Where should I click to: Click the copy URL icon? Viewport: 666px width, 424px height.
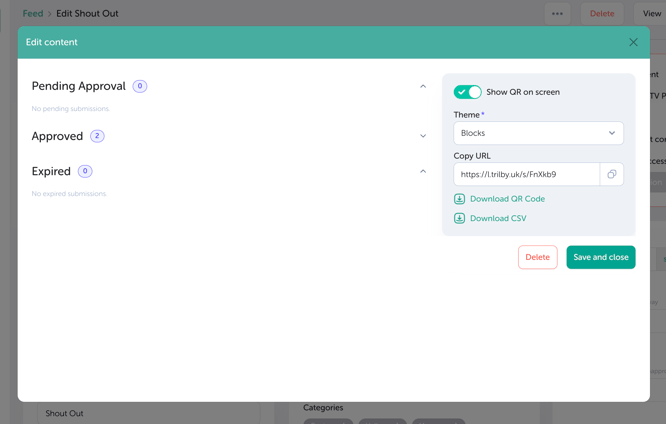[612, 174]
